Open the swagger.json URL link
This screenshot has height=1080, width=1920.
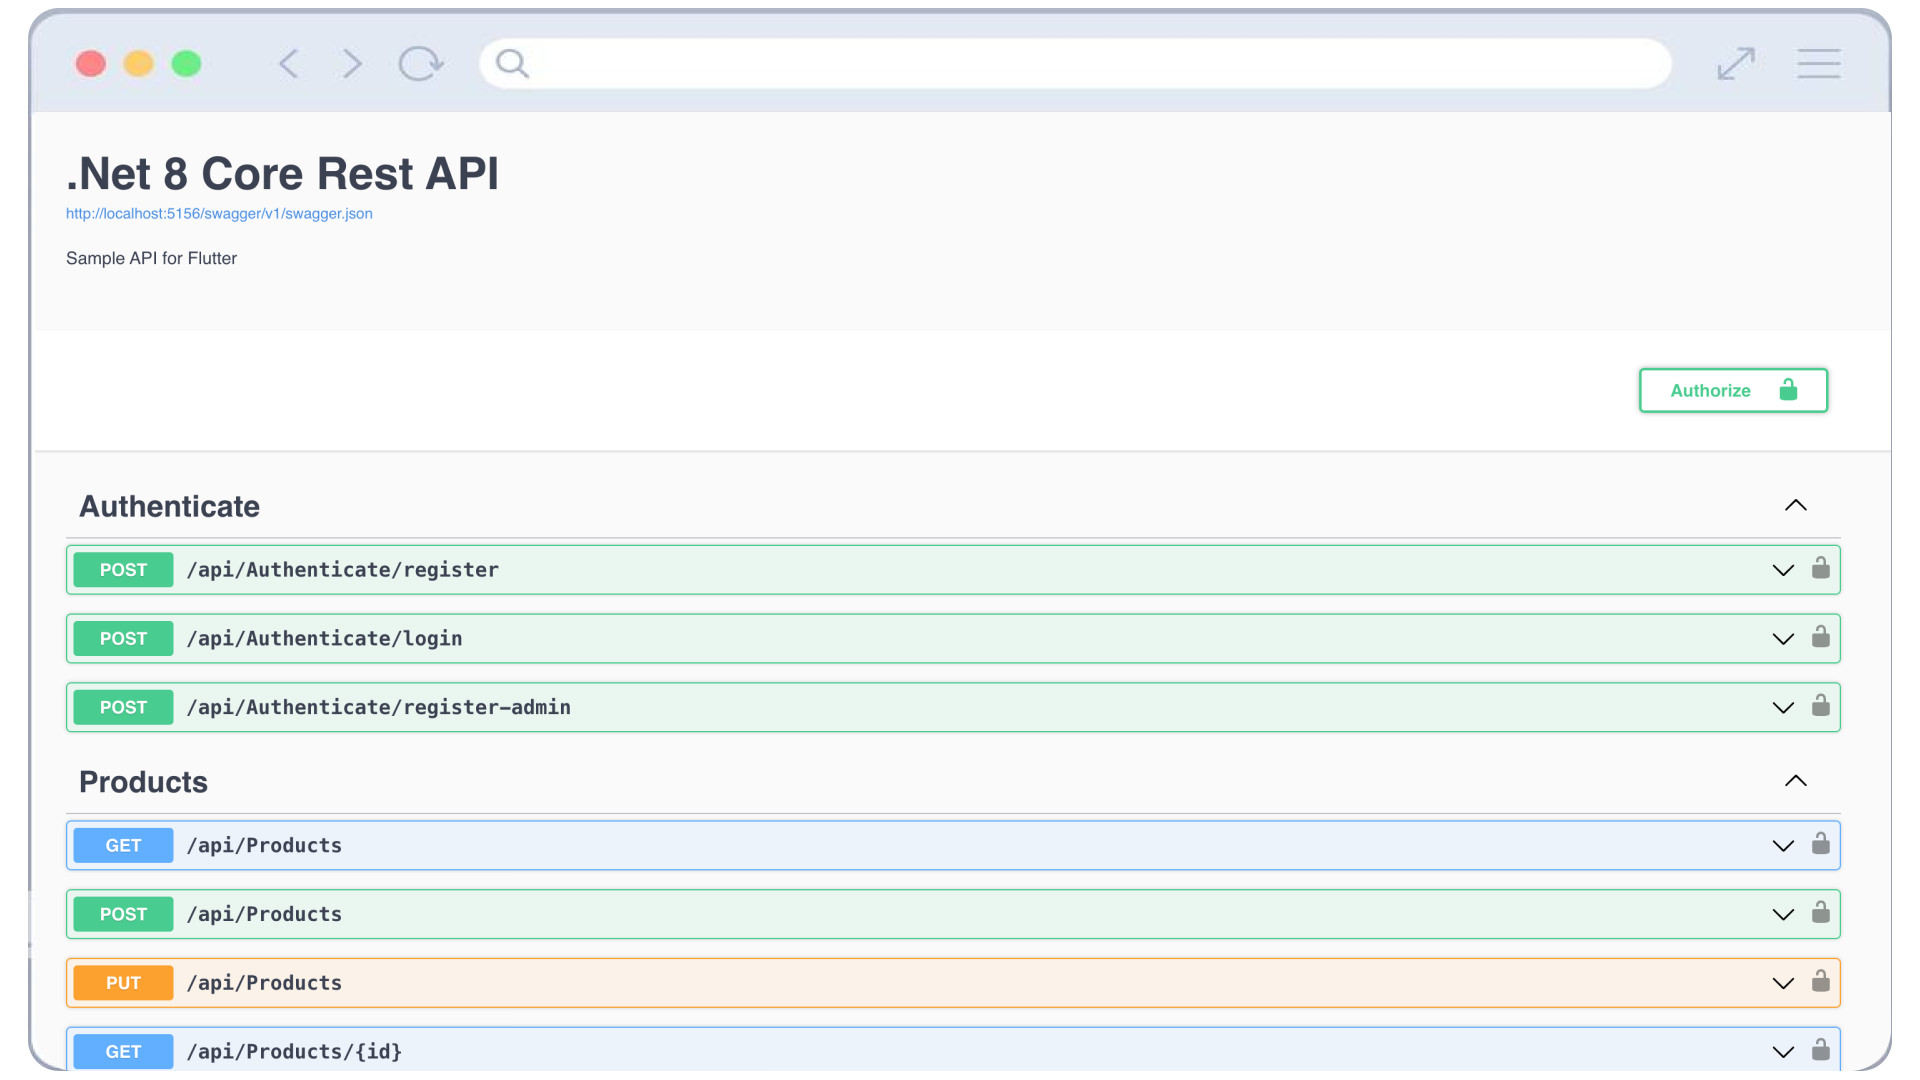pyautogui.click(x=219, y=214)
